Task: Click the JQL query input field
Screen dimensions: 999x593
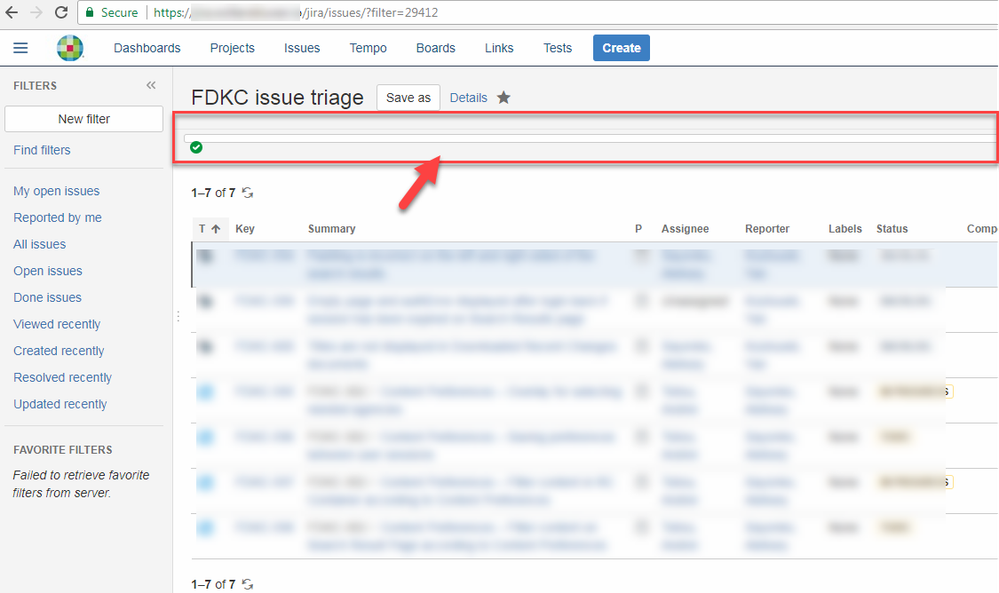Action: pyautogui.click(x=591, y=138)
